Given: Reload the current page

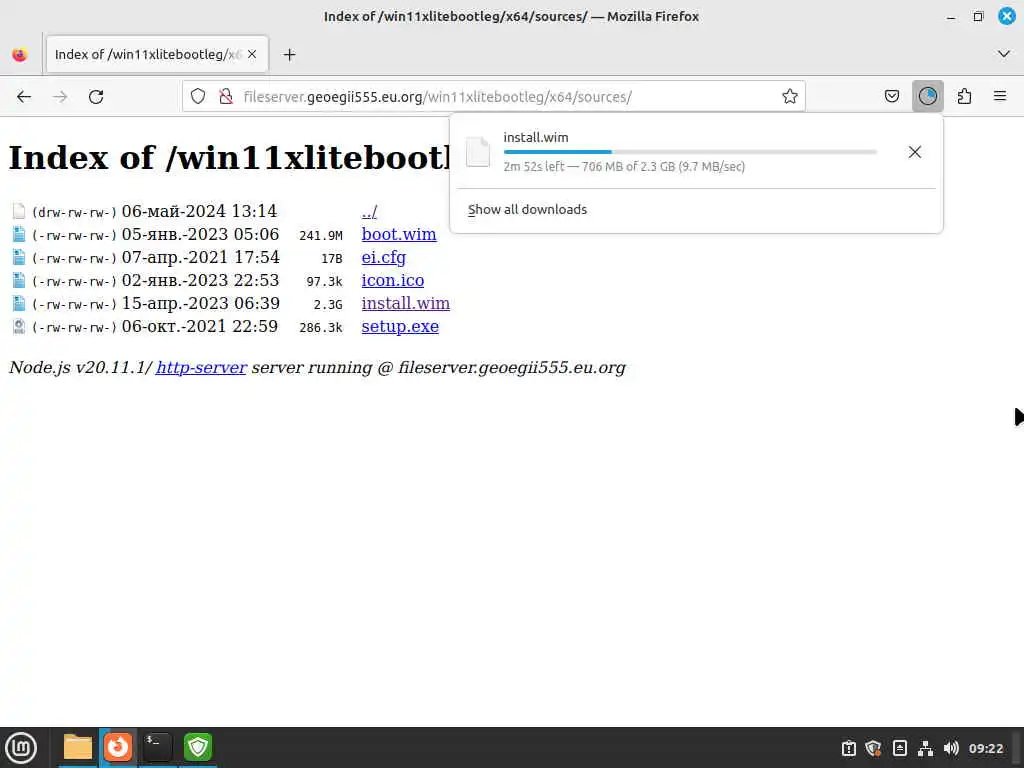Looking at the screenshot, I should coord(96,97).
